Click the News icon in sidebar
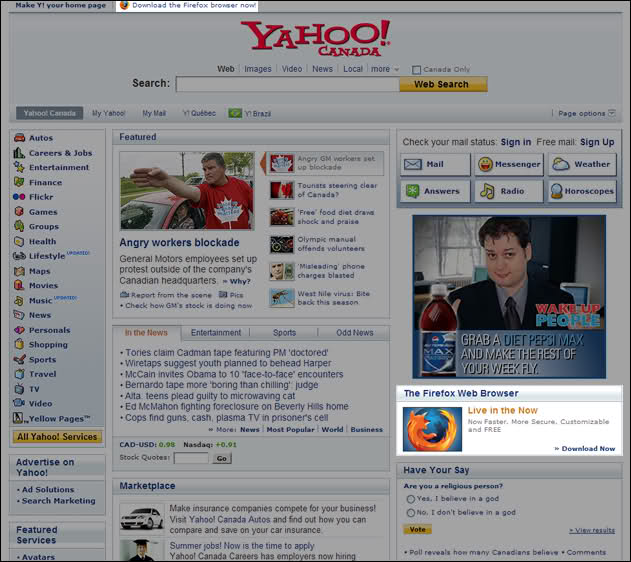Image resolution: width=631 pixels, height=562 pixels. point(19,315)
